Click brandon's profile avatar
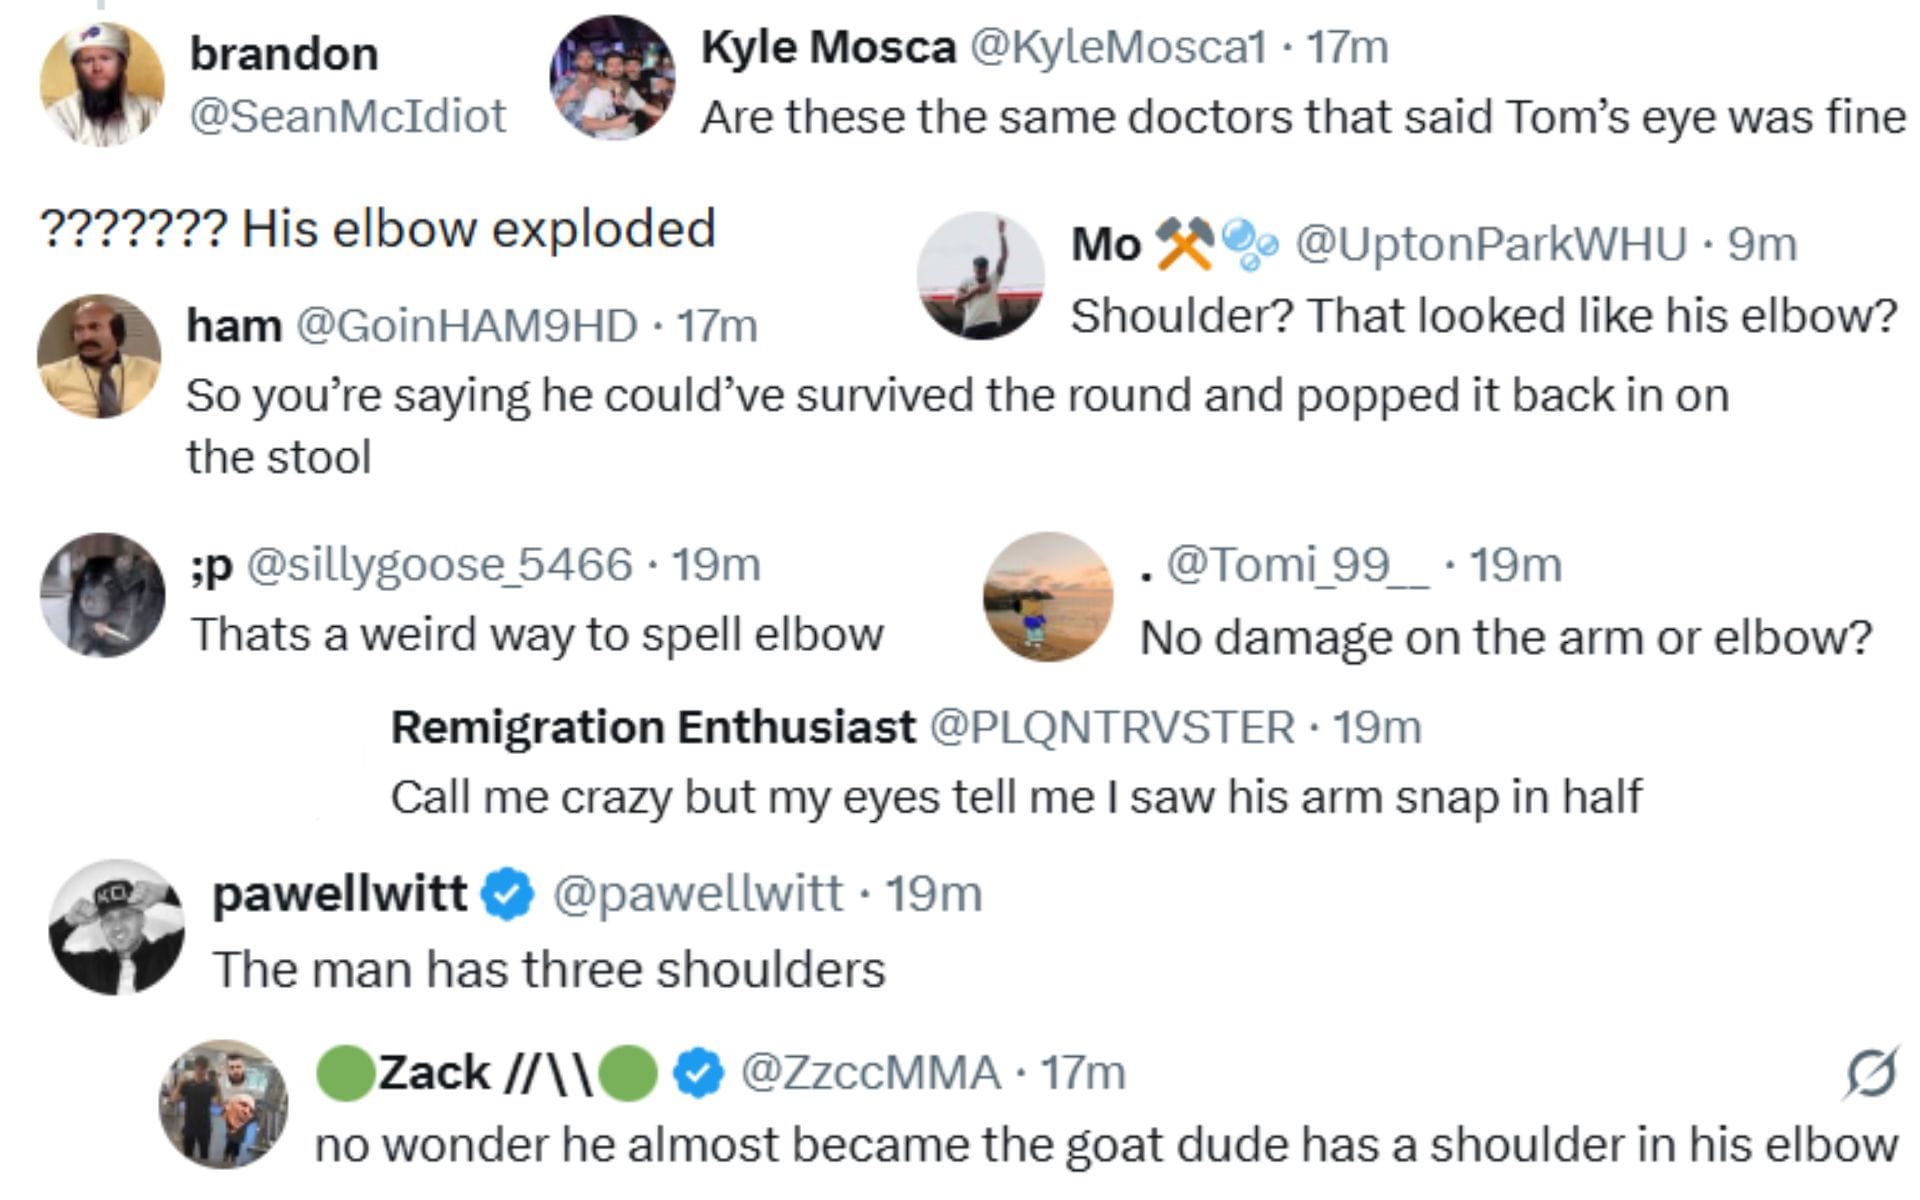1920x1200 pixels. coord(102,85)
